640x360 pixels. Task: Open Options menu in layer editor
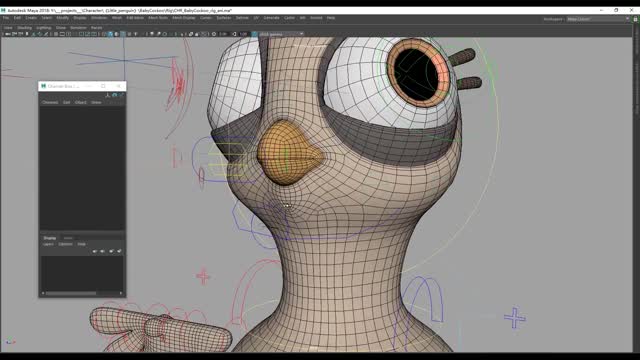click(x=65, y=244)
